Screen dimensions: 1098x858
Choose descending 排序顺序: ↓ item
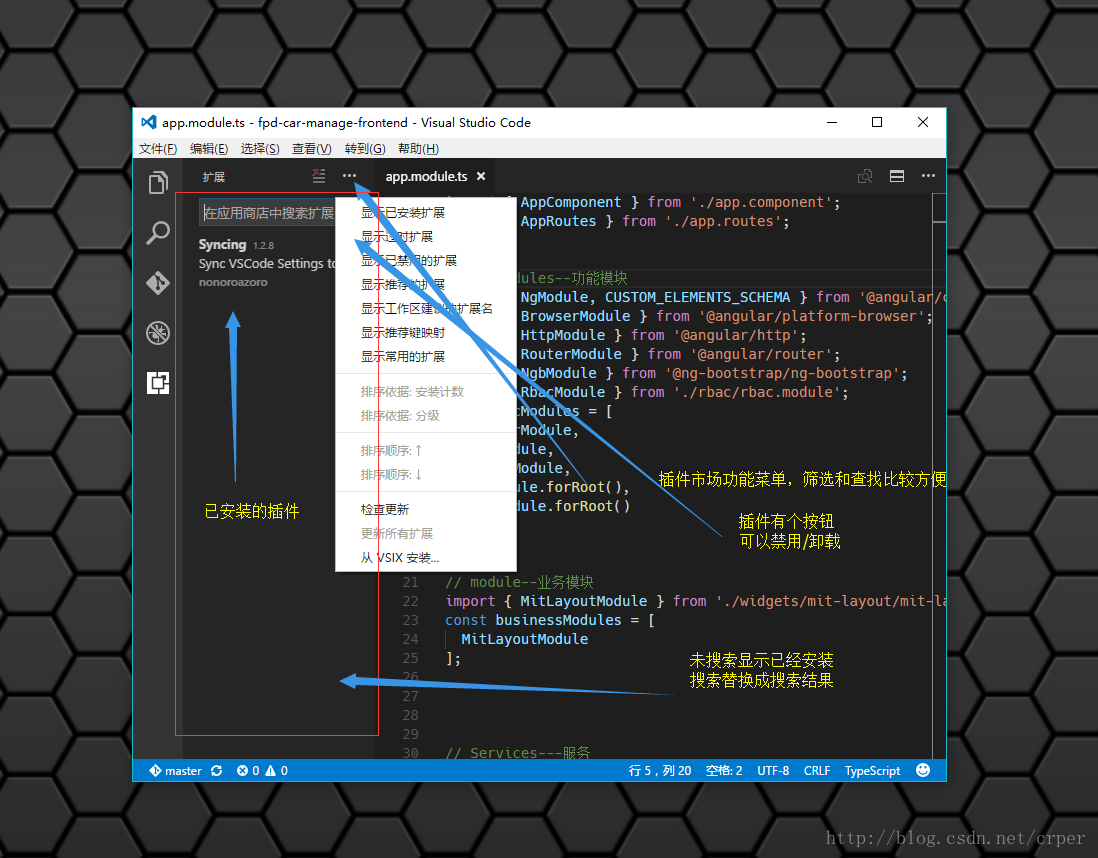(426, 474)
